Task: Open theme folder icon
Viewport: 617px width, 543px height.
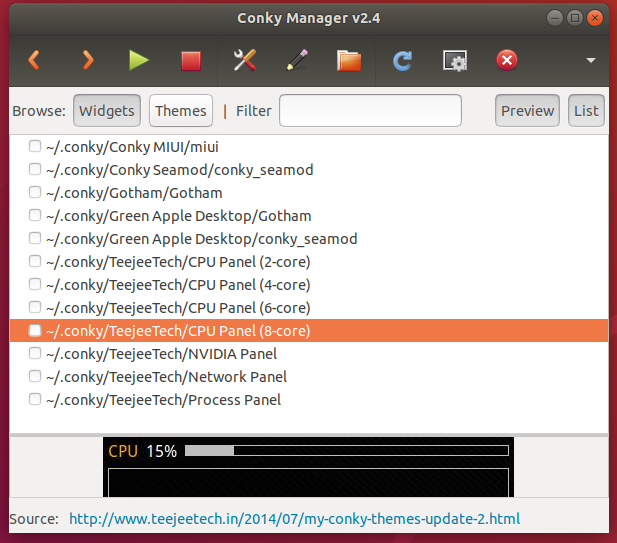Action: click(x=349, y=61)
